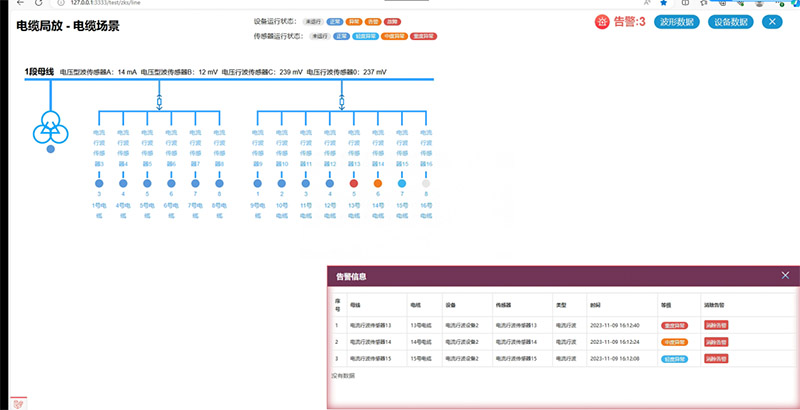Open the 波形数据 waveform data view
The image size is (800, 410).
click(677, 22)
